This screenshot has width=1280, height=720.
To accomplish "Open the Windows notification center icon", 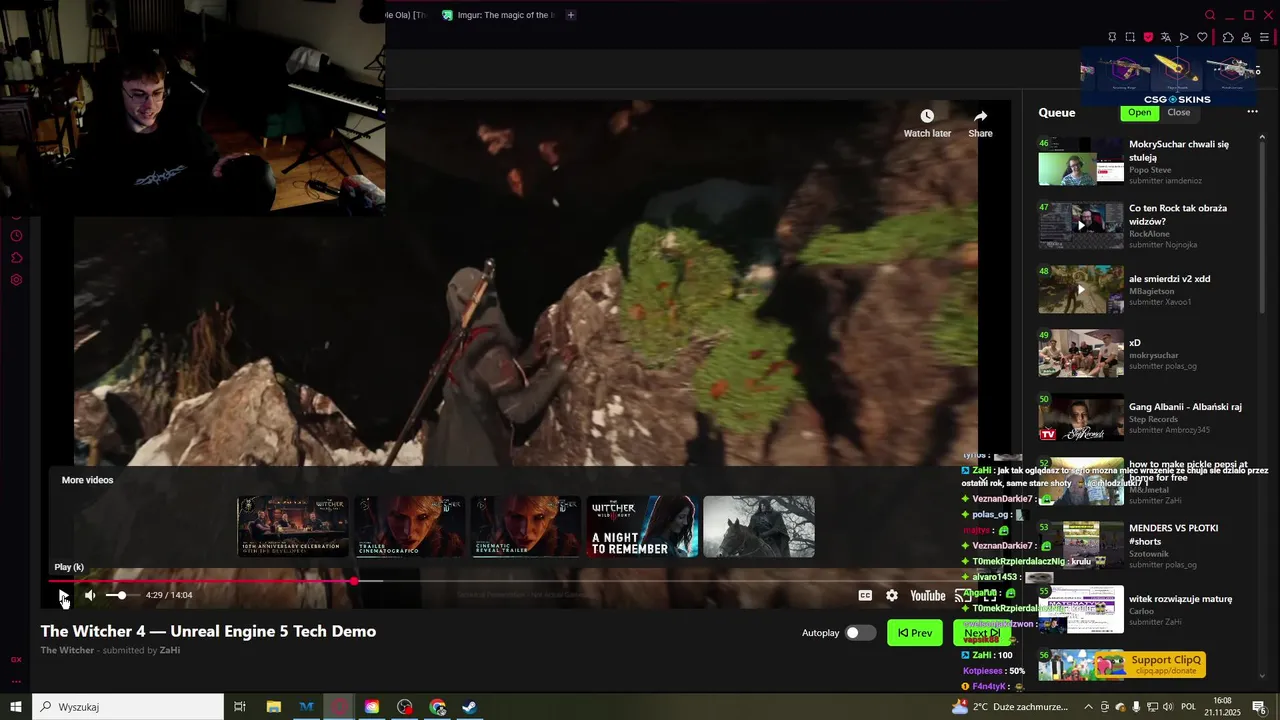I will tap(1259, 707).
